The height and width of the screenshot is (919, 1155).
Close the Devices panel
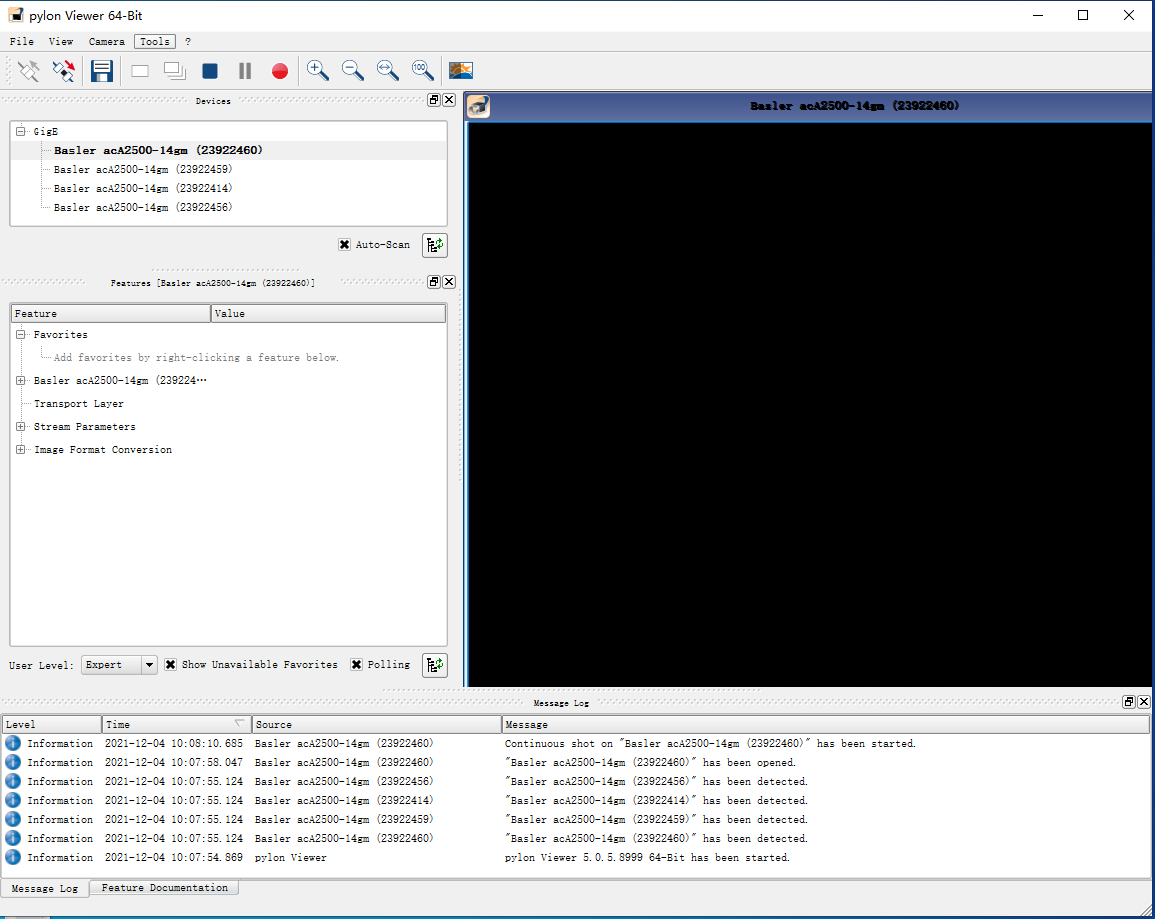point(449,100)
